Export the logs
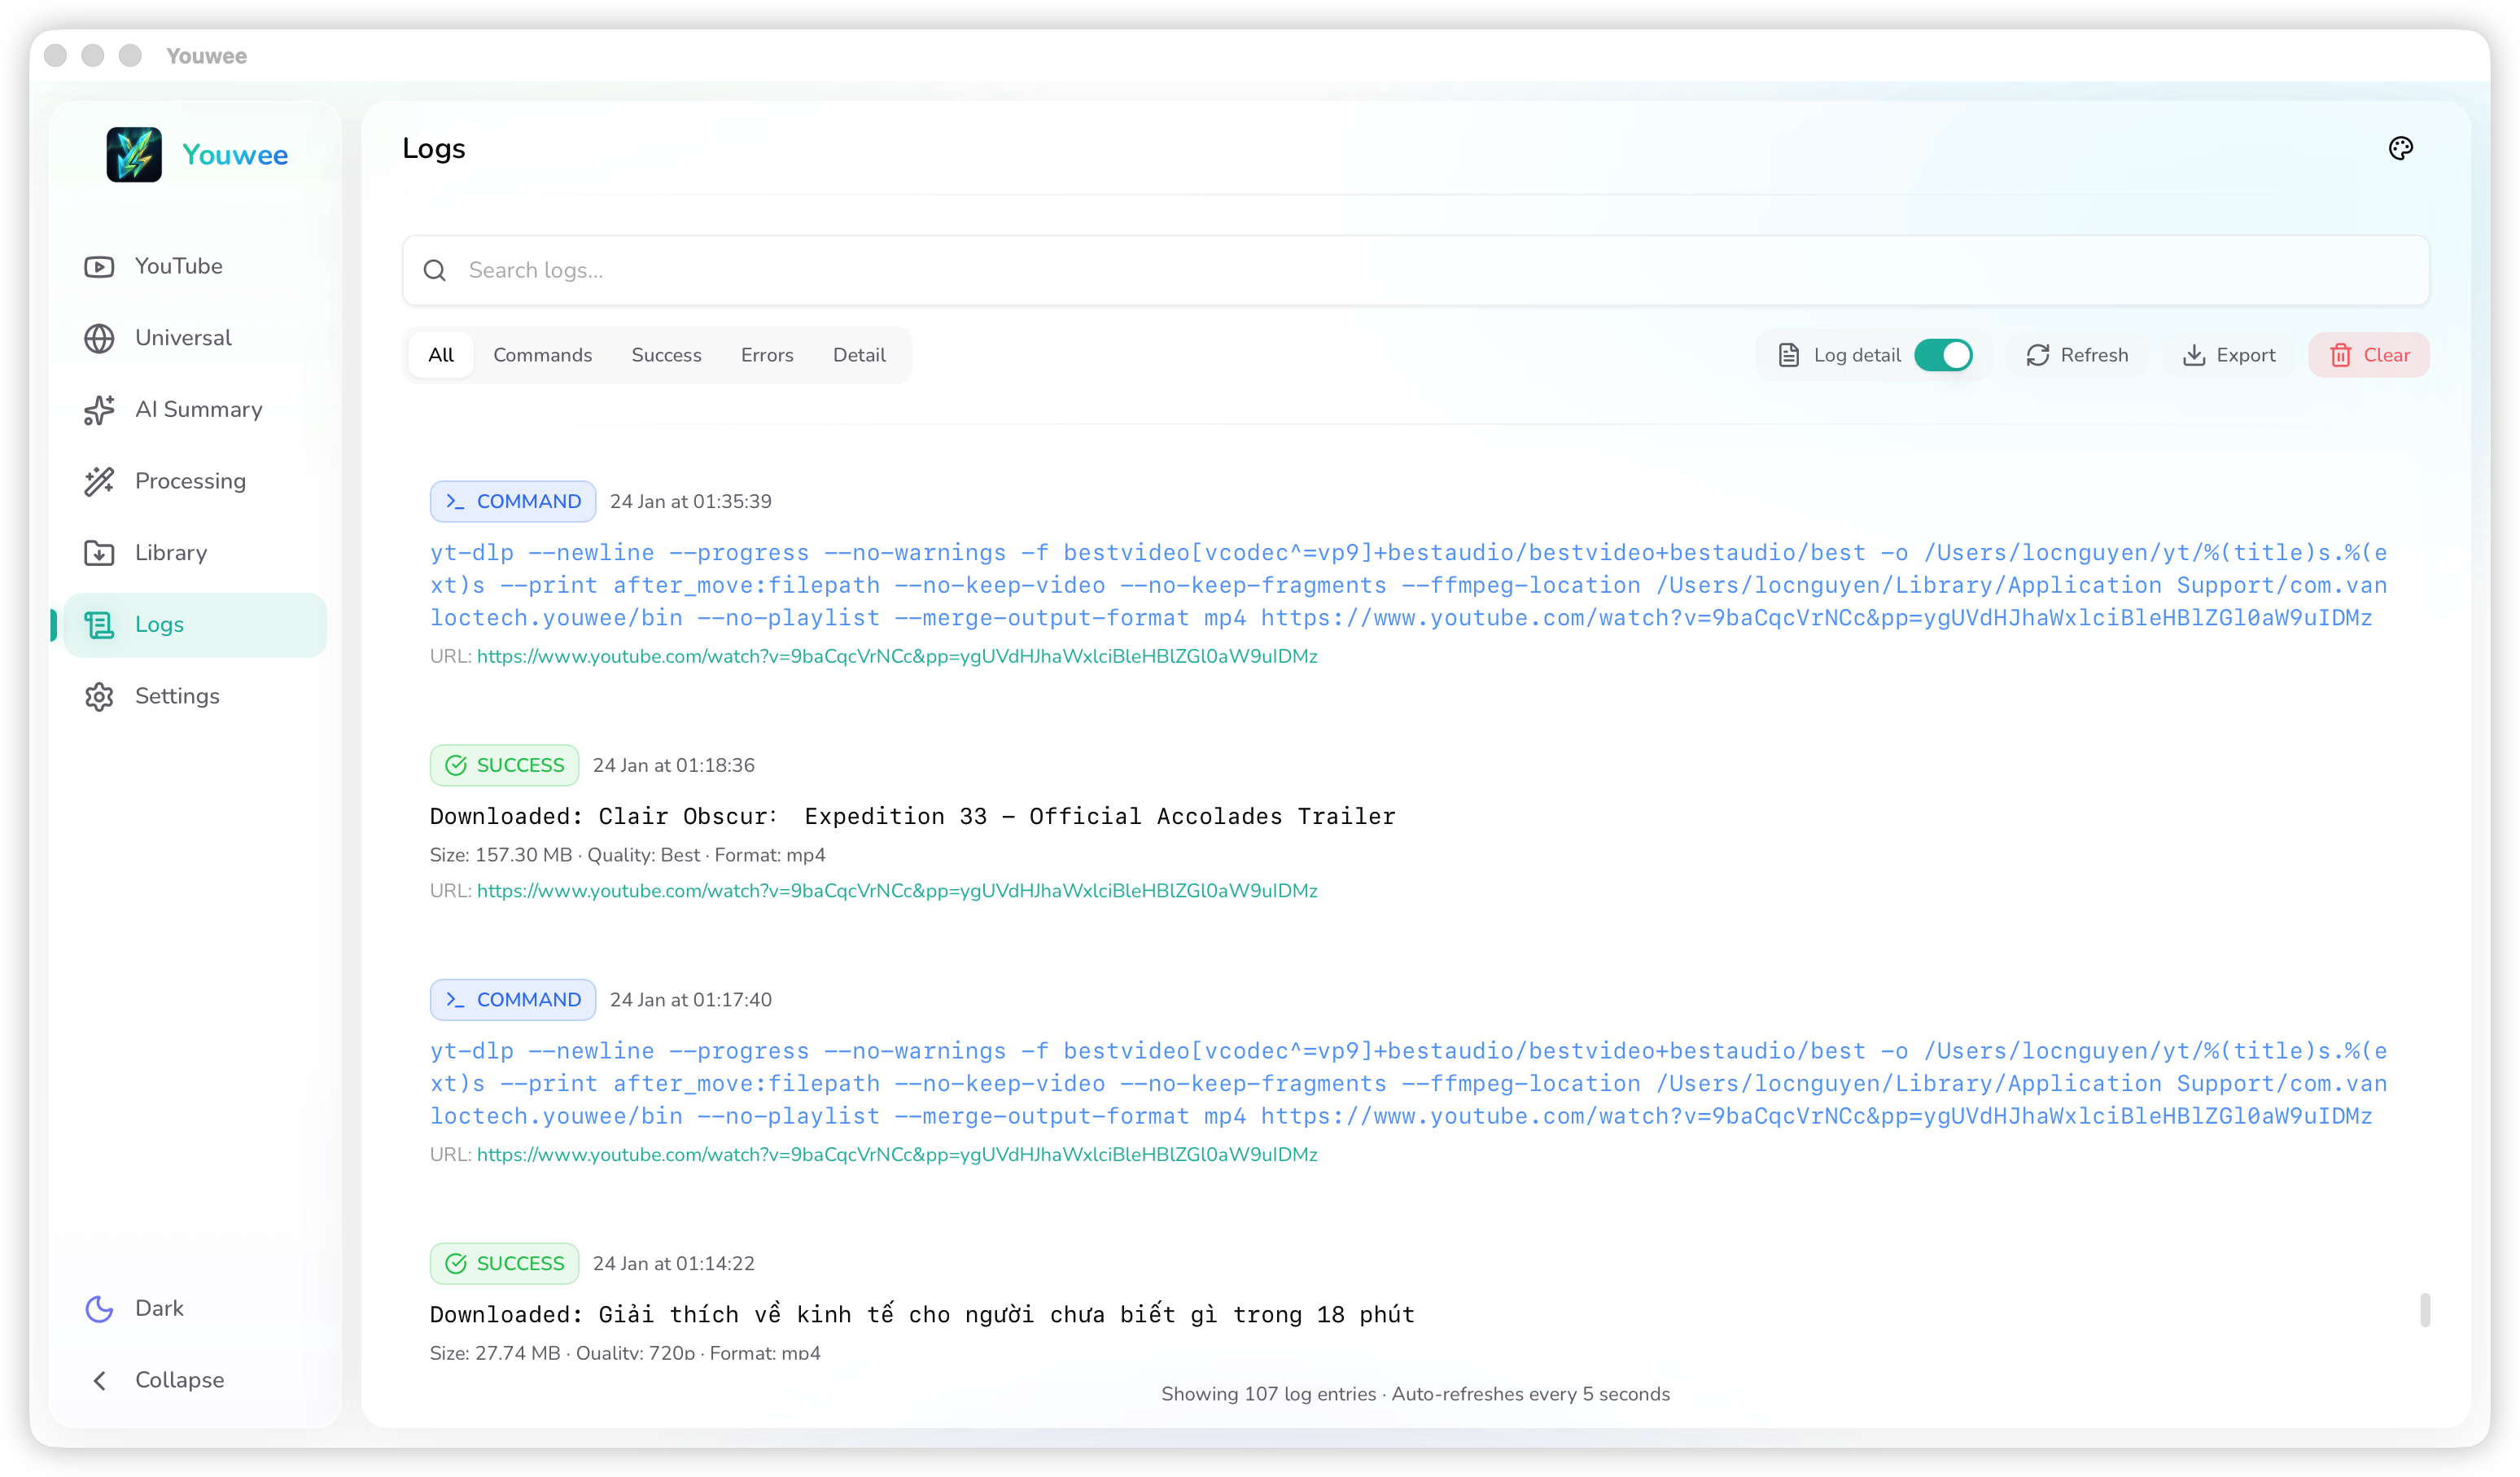The width and height of the screenshot is (2520, 1477). tap(2229, 355)
